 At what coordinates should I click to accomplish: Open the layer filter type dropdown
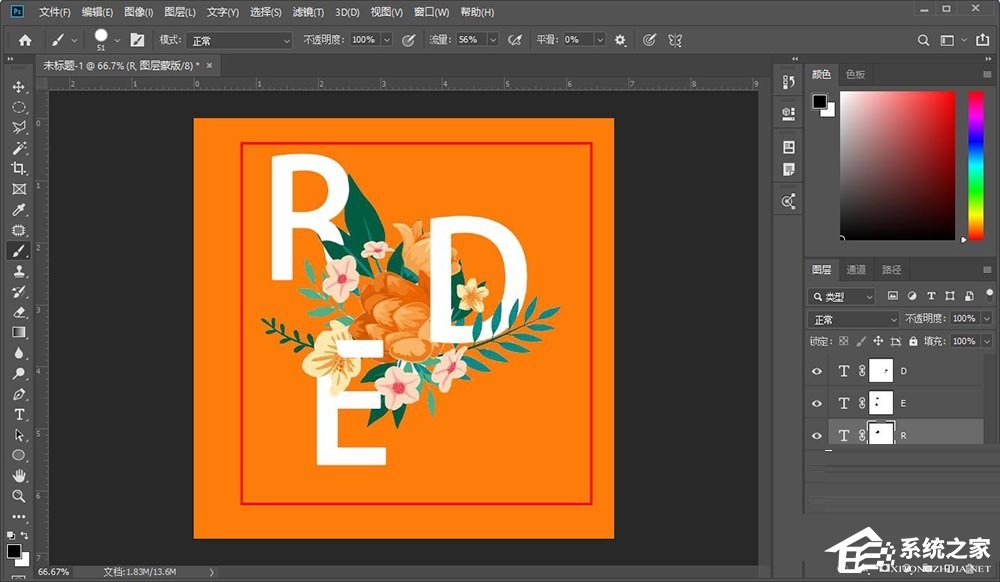[x=842, y=296]
